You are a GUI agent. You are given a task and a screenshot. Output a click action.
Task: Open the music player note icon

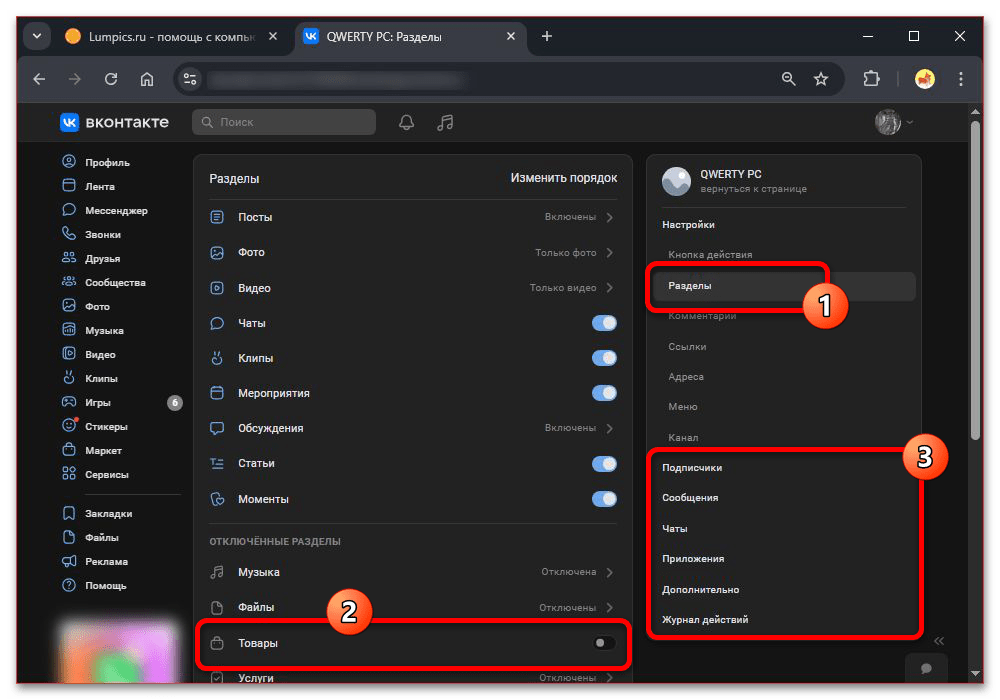446,122
